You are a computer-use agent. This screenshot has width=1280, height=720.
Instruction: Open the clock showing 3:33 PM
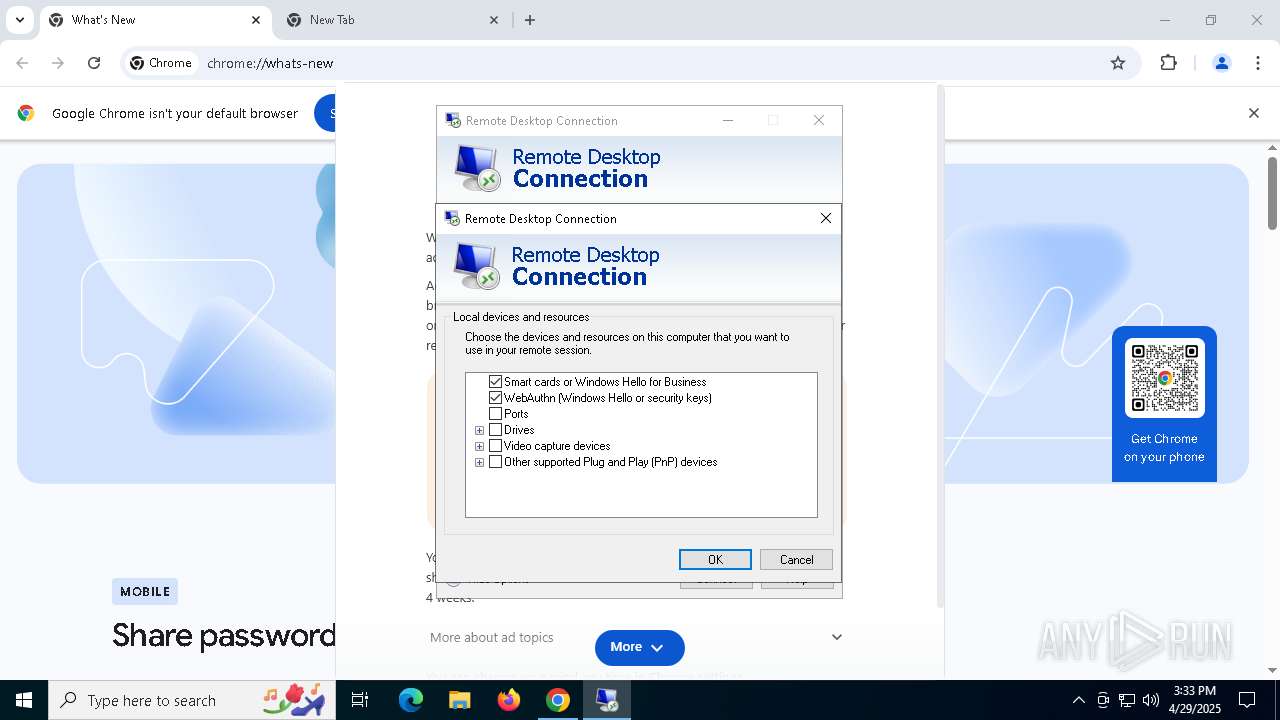click(x=1194, y=700)
